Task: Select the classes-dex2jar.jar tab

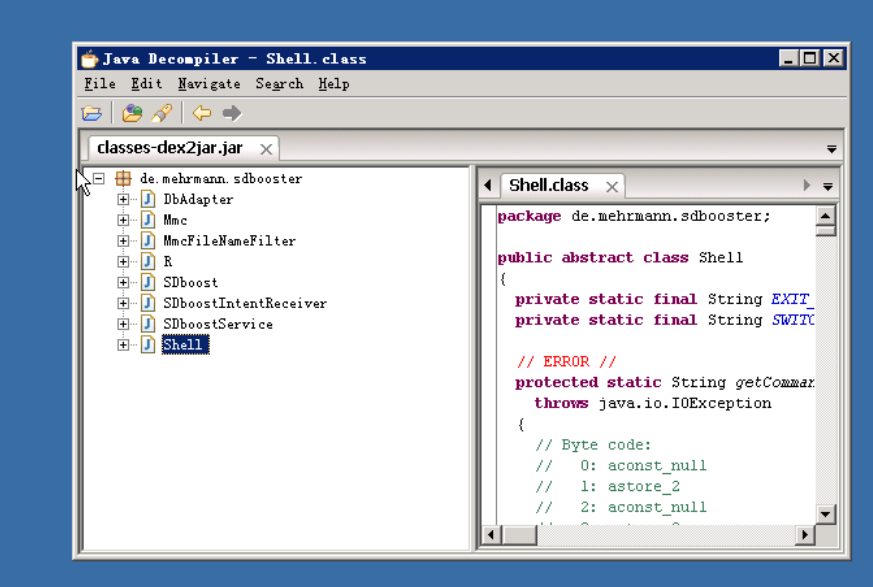Action: tap(170, 148)
